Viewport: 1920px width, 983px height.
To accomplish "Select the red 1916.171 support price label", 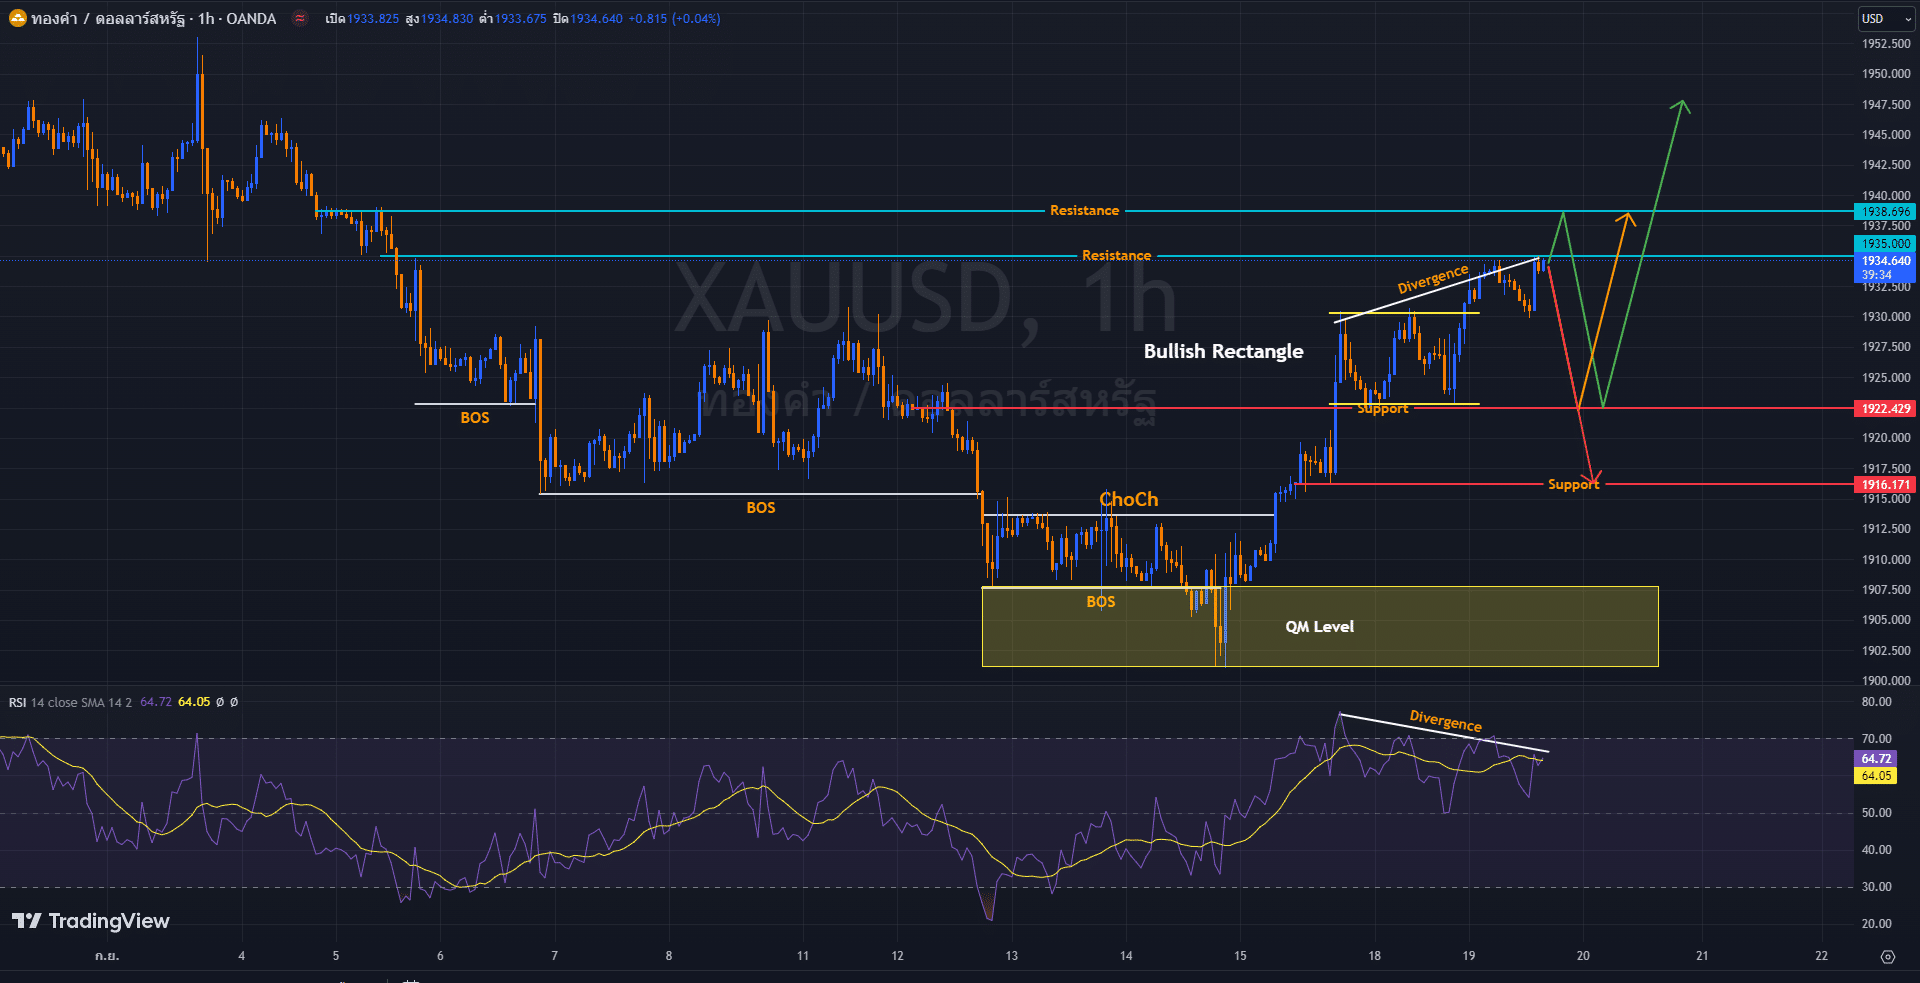I will coord(1885,485).
